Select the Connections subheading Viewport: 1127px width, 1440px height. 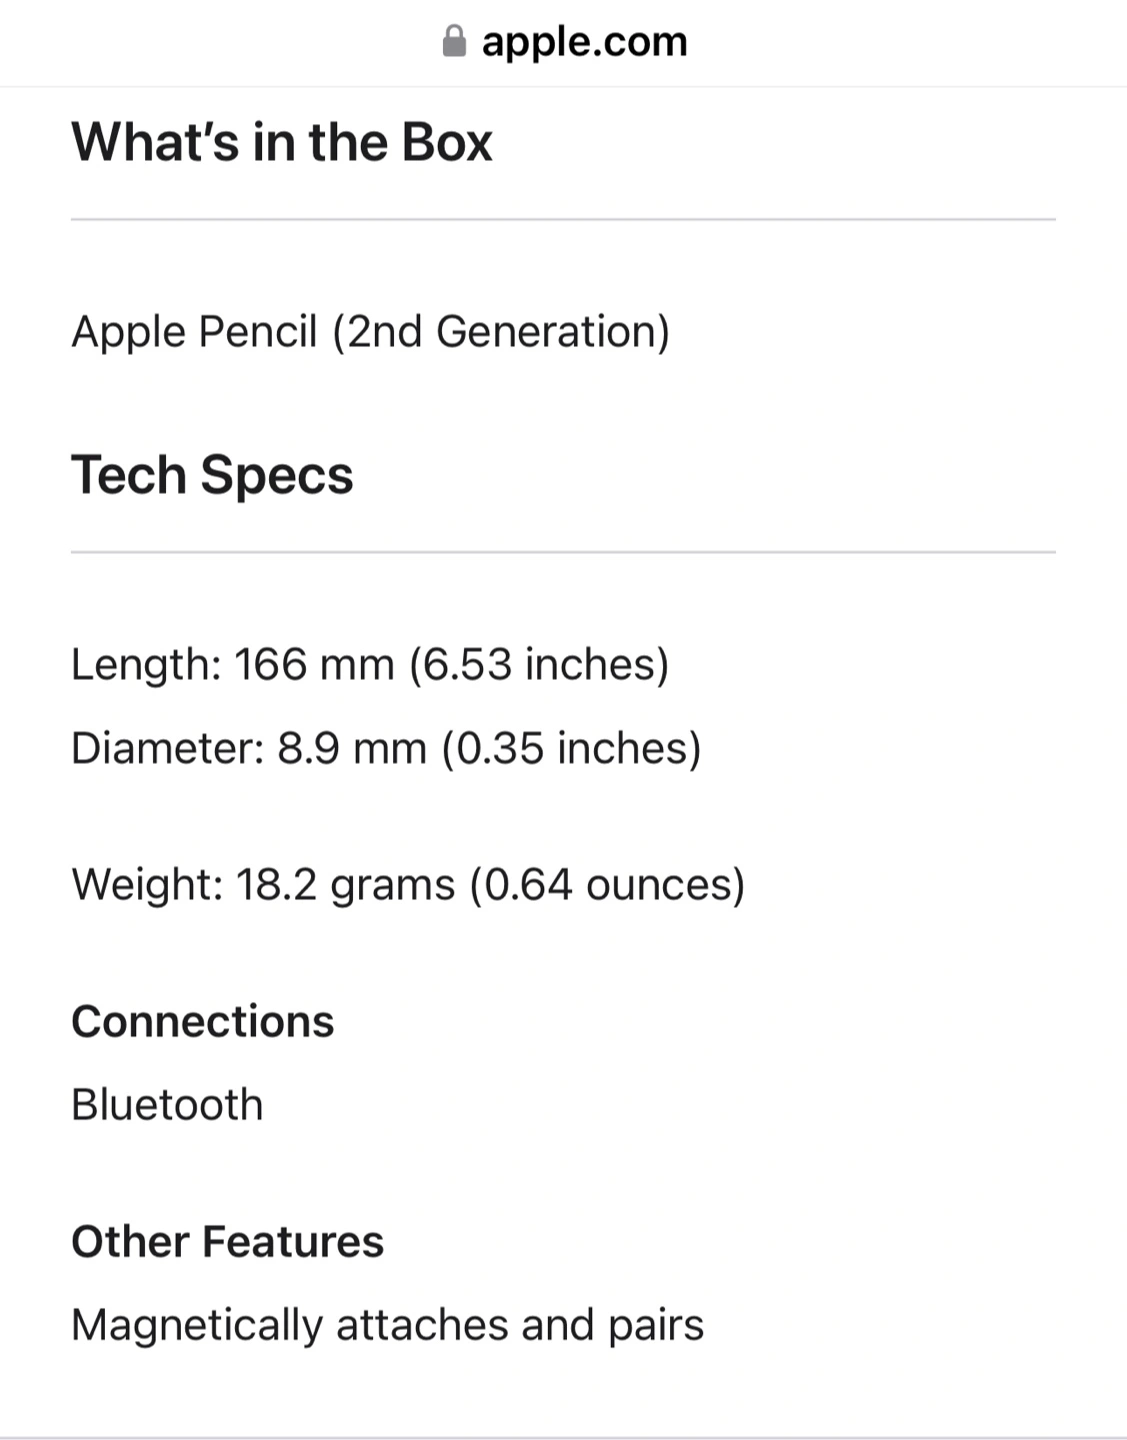203,1021
